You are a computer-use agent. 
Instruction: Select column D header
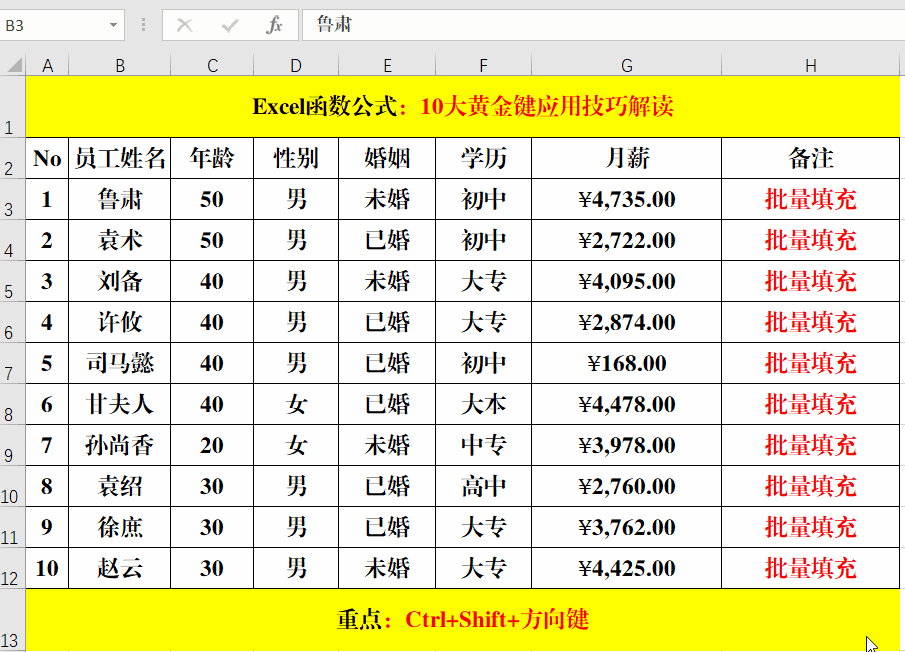pos(296,65)
